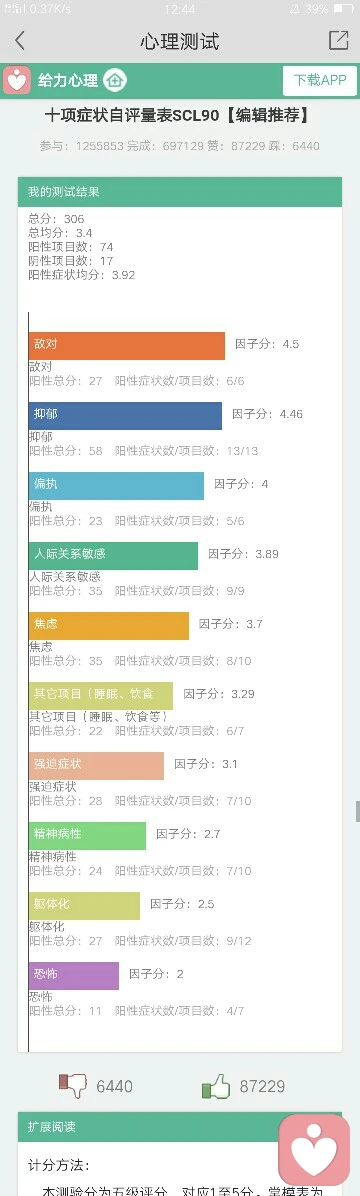Click the 下载APP button
Viewport: 360px width, 1196px height.
pos(320,80)
